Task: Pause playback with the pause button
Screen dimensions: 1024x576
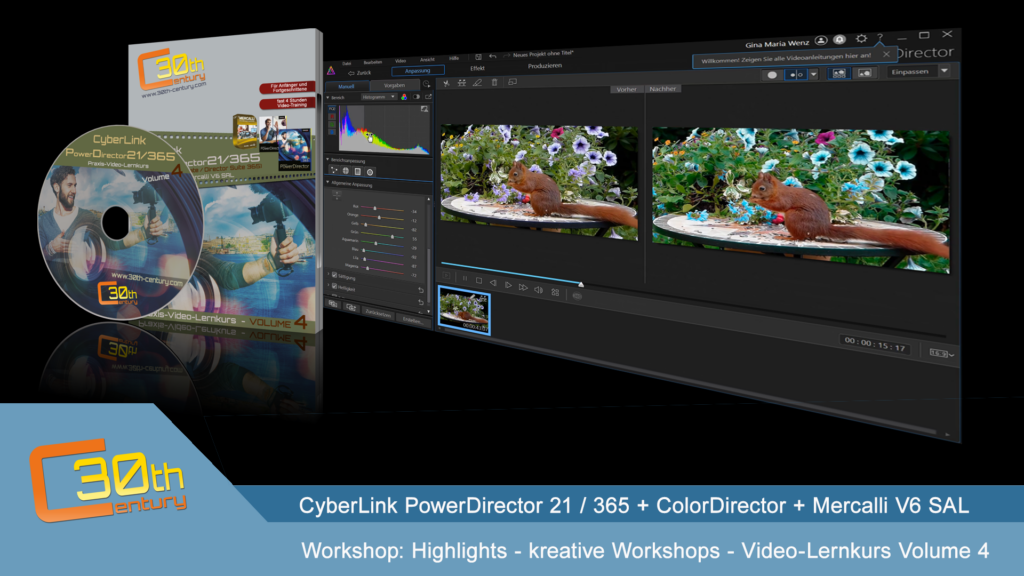Action: tap(464, 279)
